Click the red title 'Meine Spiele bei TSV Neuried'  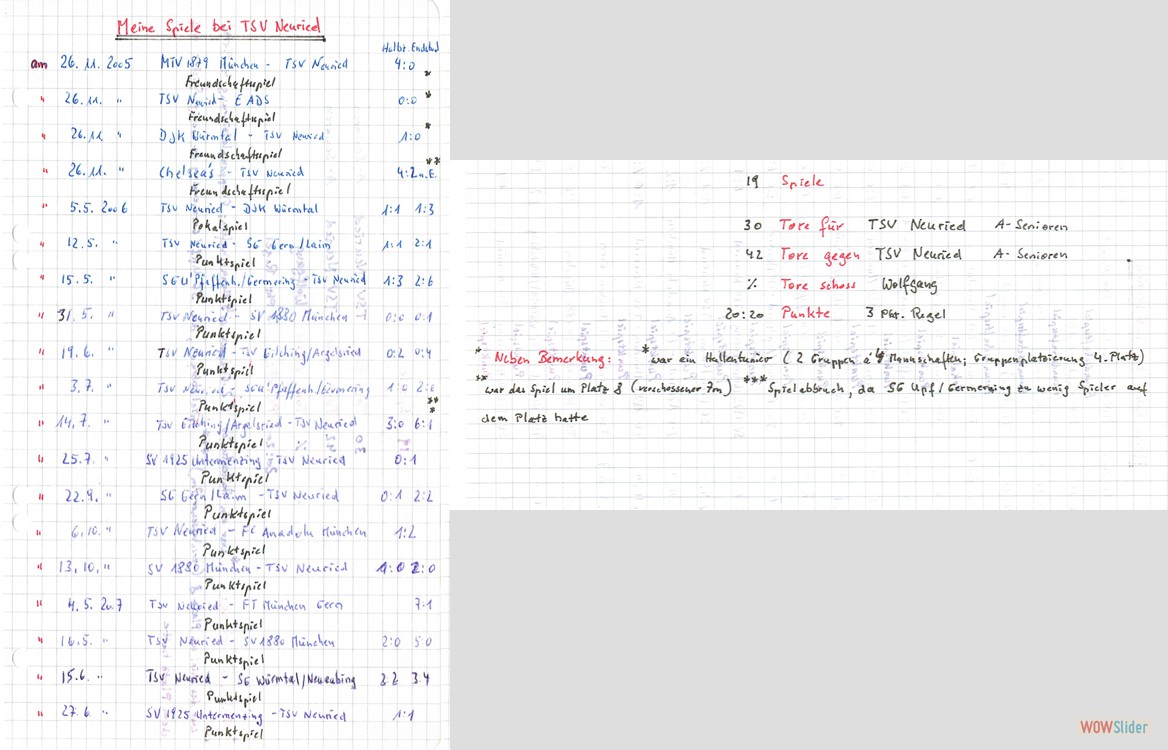[x=220, y=27]
